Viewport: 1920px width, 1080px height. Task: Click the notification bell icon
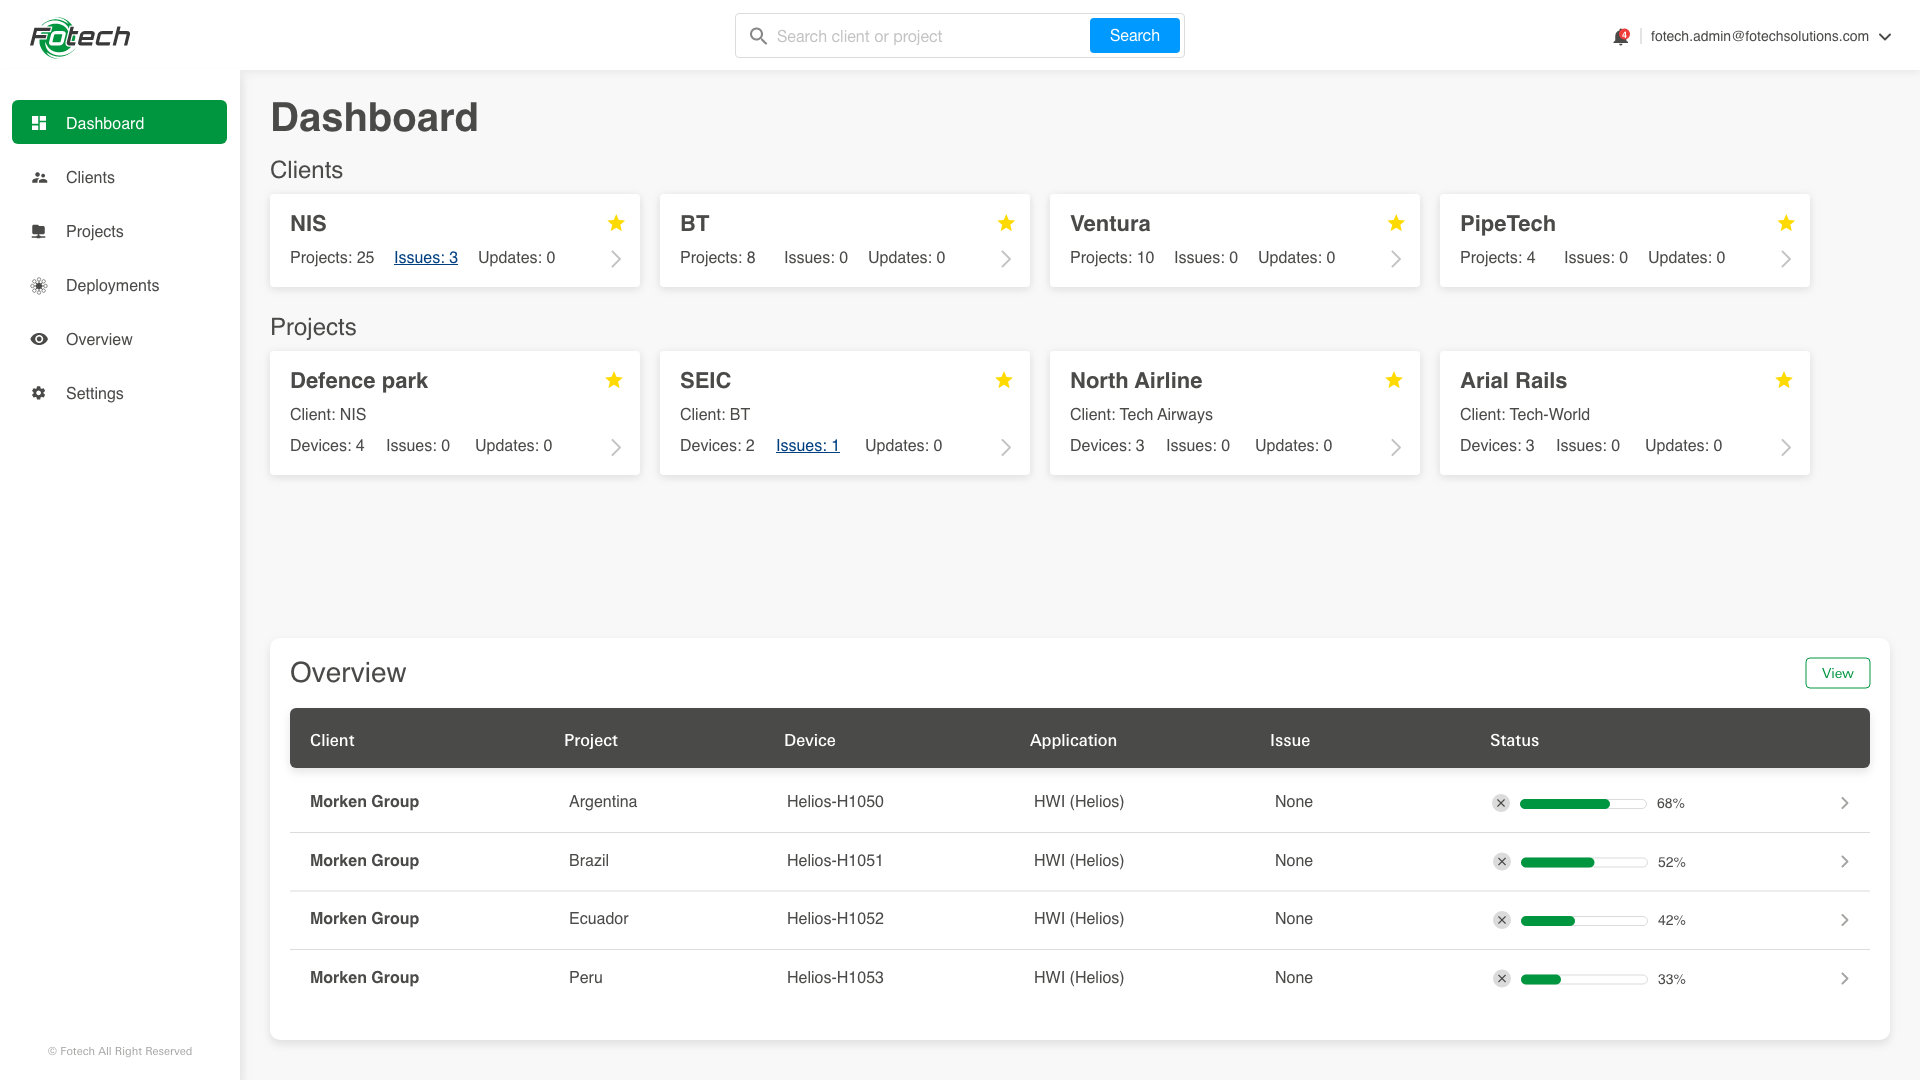click(x=1620, y=37)
